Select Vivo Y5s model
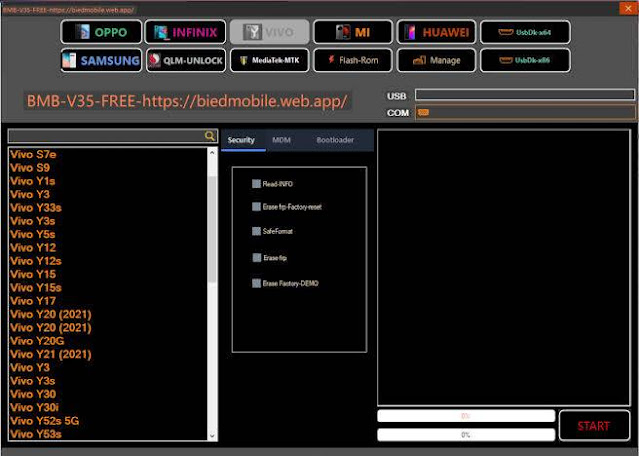 (x=33, y=234)
